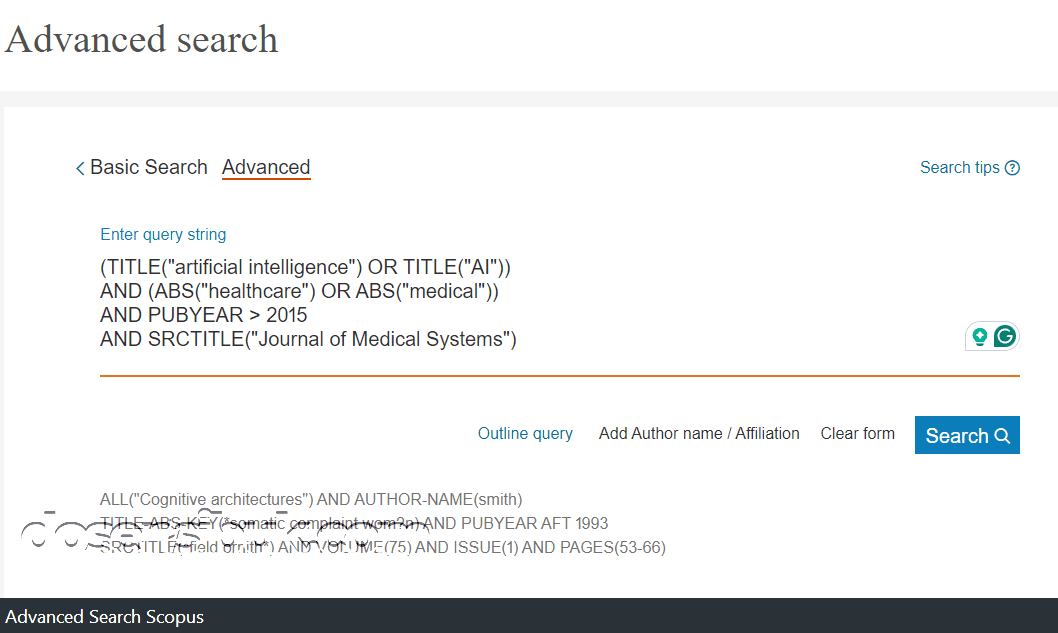Select the SRCTITLE VOLUME(75) example query

click(383, 547)
